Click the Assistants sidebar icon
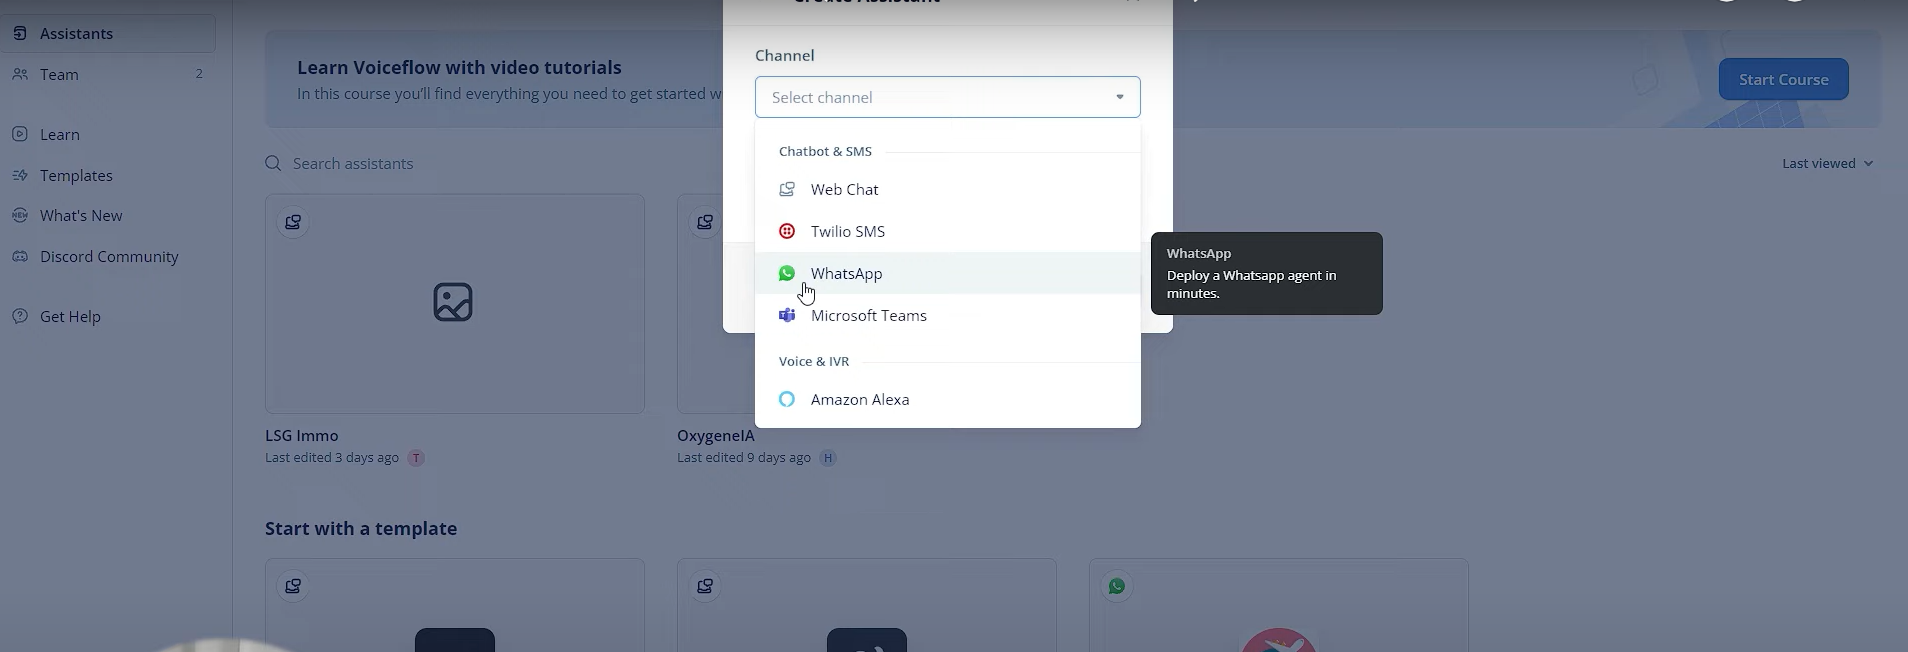 click(19, 33)
